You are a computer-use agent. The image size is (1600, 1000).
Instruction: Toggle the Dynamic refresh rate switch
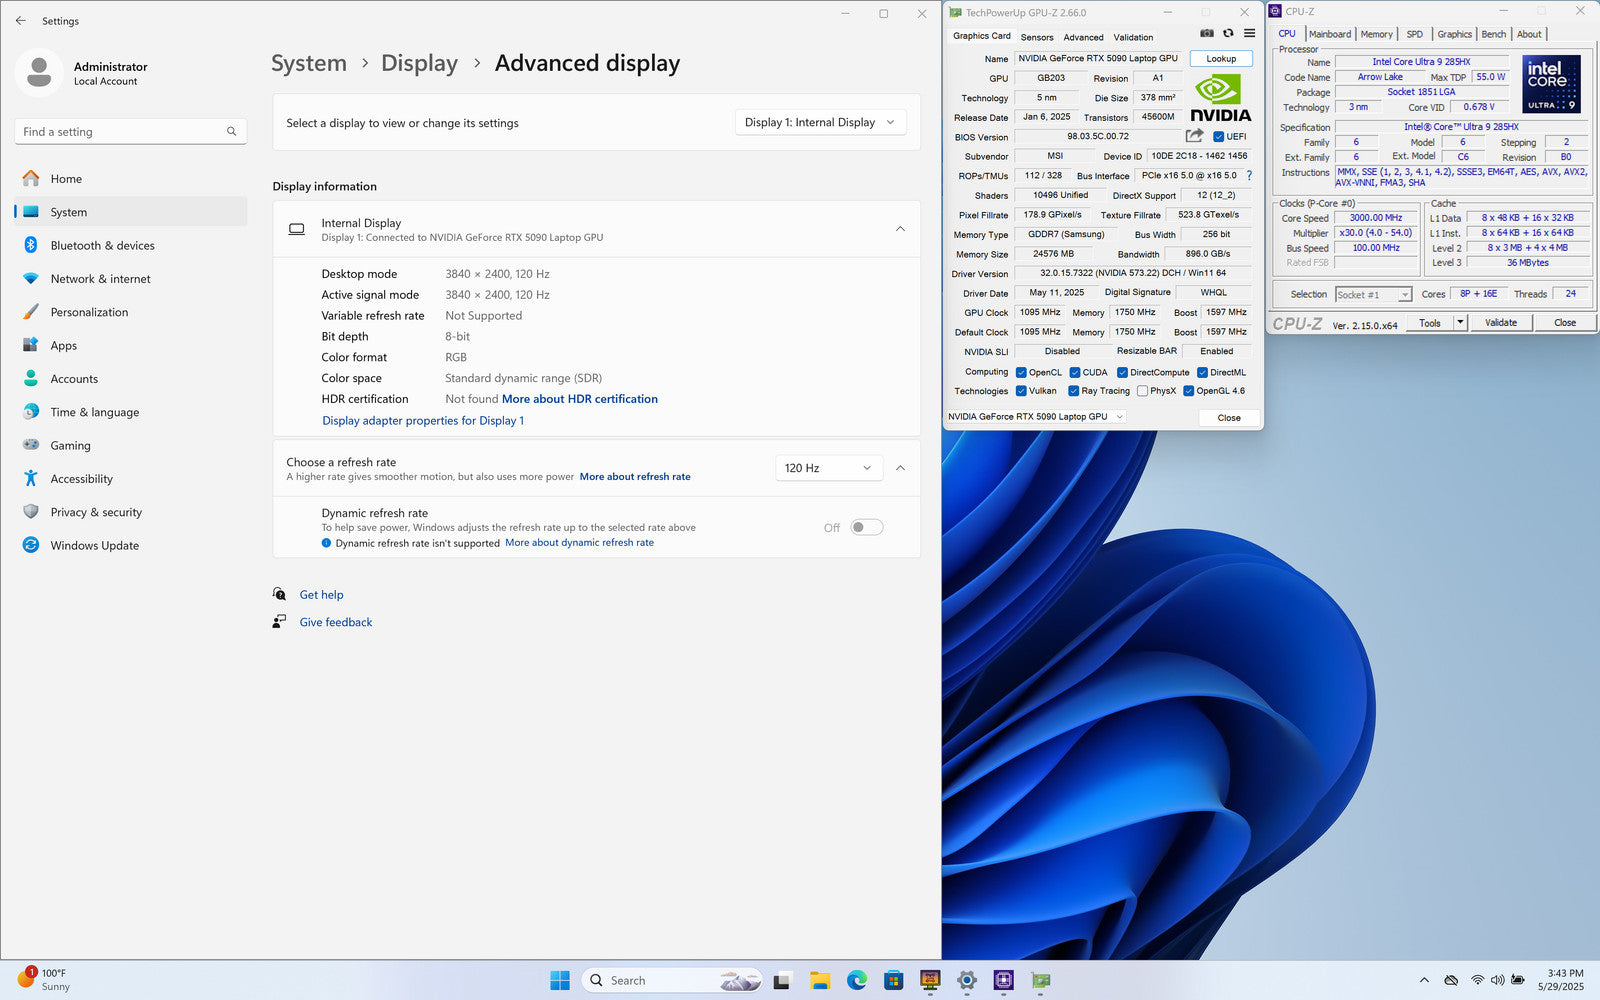coord(866,528)
